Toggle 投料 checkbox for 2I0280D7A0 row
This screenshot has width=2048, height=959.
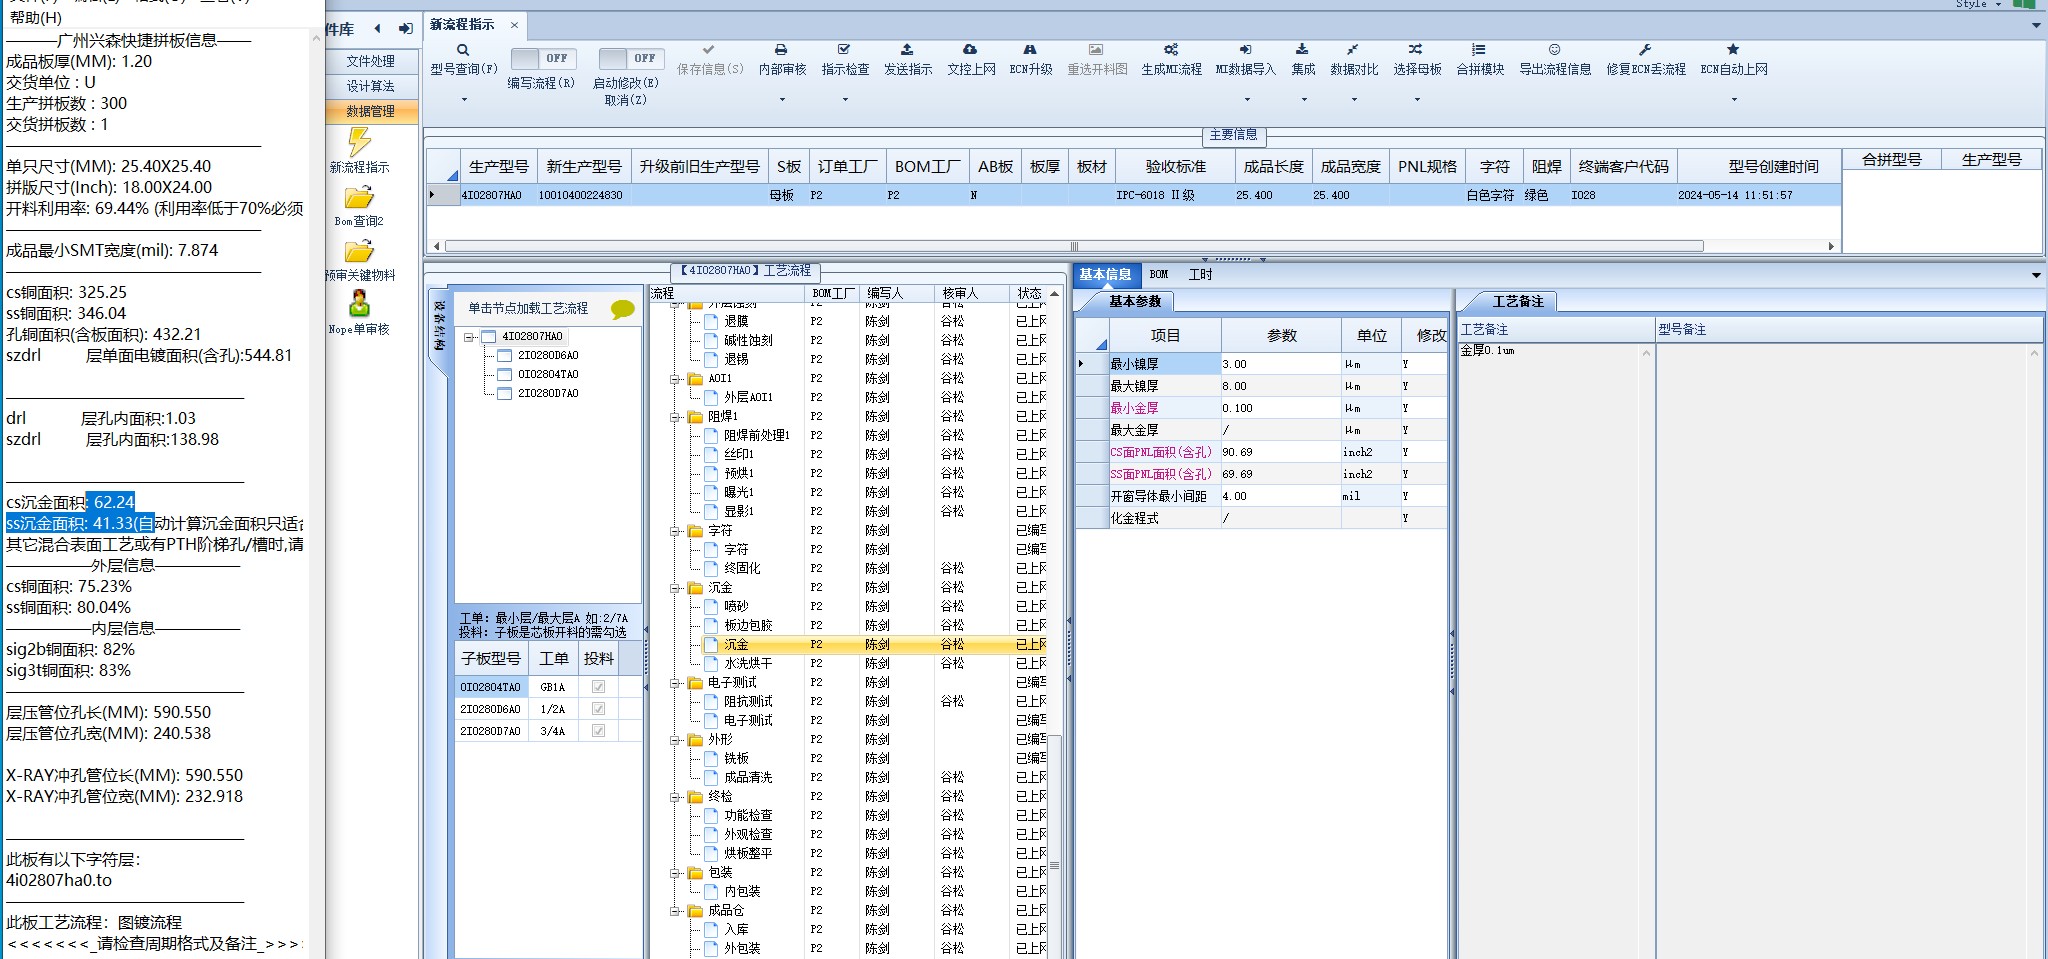(598, 731)
